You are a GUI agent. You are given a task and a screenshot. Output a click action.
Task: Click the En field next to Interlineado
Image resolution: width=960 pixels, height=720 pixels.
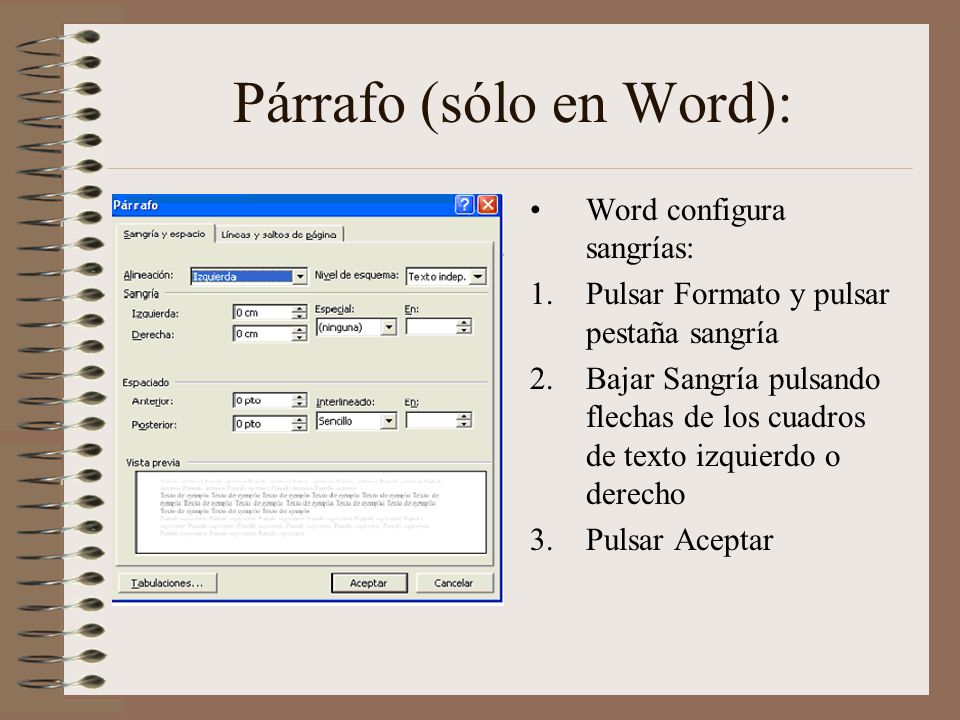tap(431, 421)
